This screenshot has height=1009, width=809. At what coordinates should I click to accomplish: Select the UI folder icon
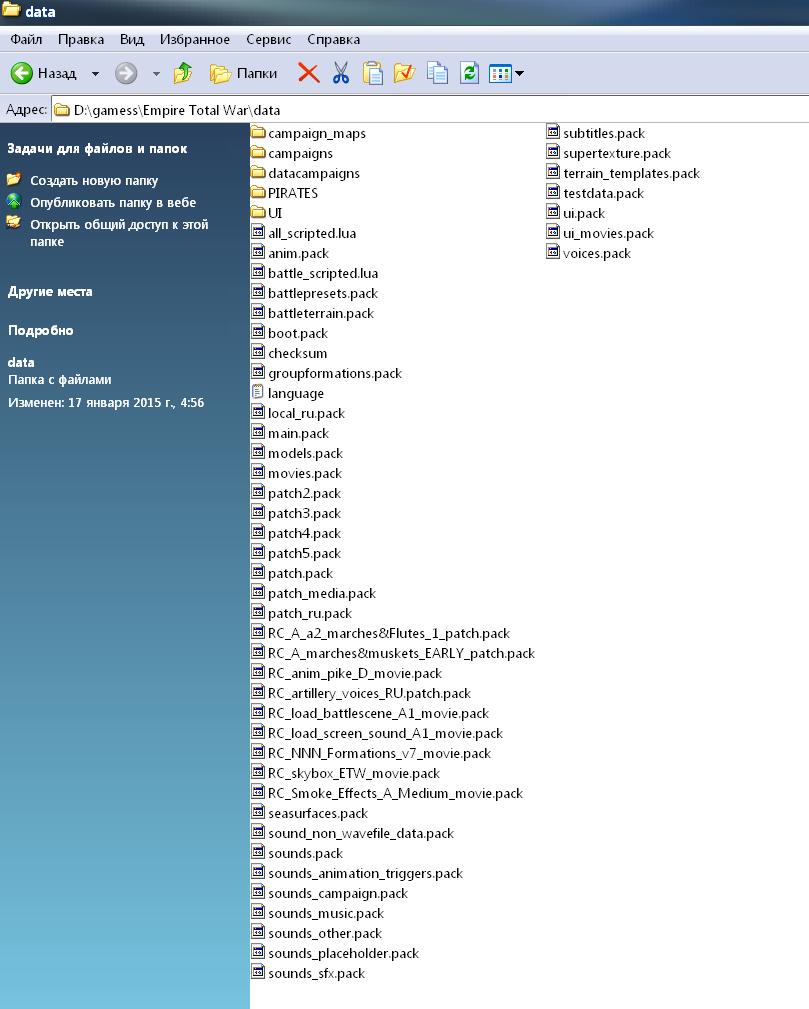258,212
